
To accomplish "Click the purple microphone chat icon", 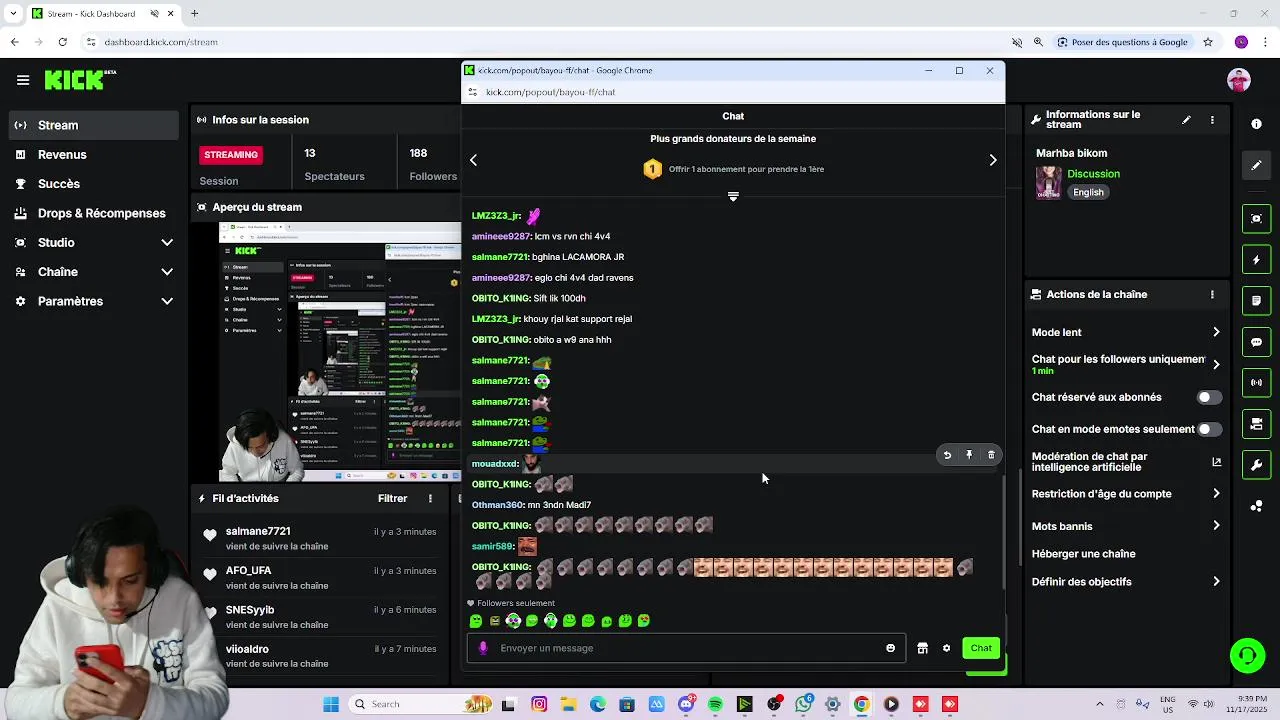I will (483, 648).
